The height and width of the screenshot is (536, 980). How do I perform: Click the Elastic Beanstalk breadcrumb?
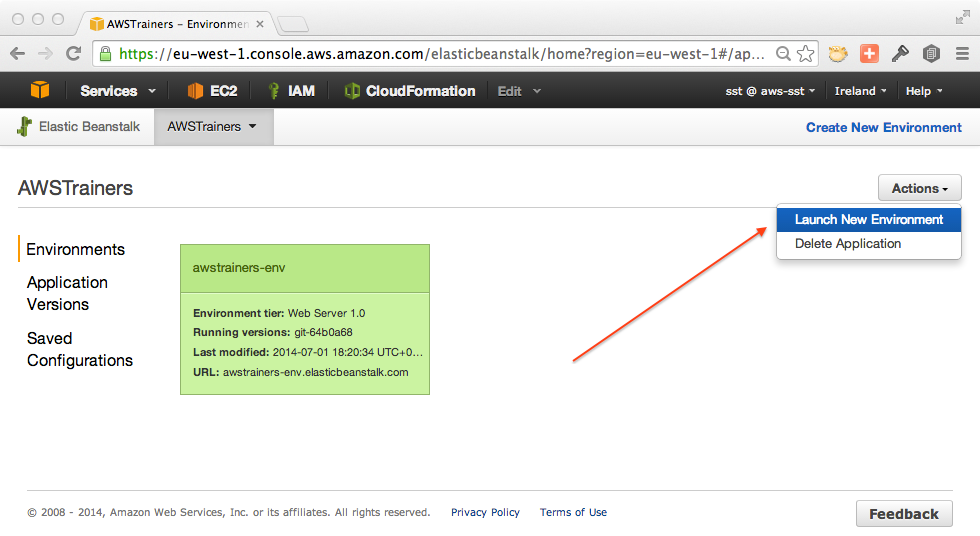[x=79, y=127]
